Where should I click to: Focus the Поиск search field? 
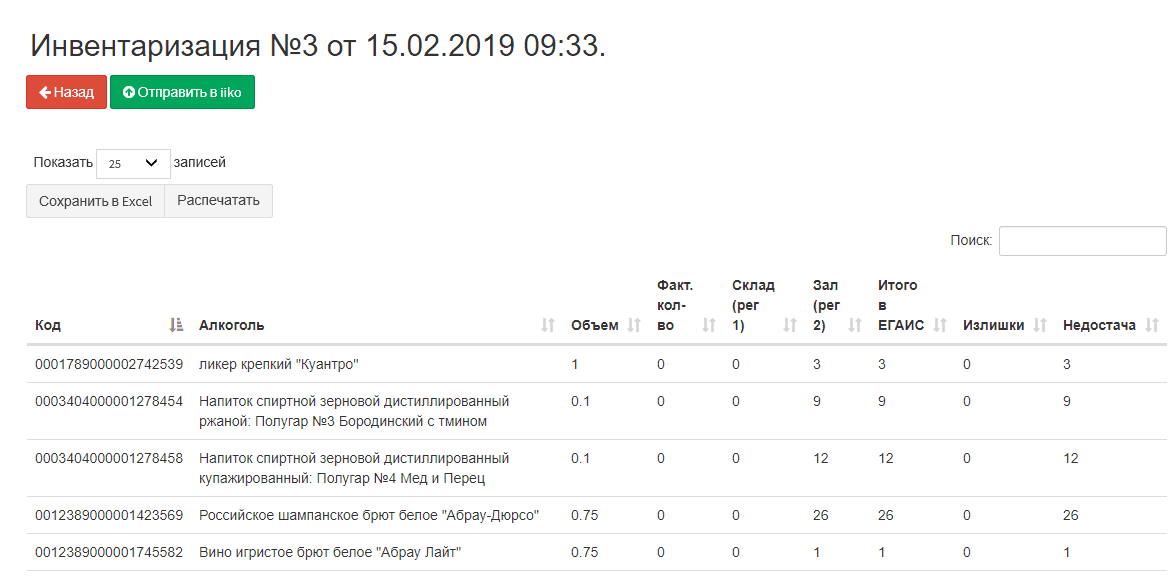tap(1082, 241)
